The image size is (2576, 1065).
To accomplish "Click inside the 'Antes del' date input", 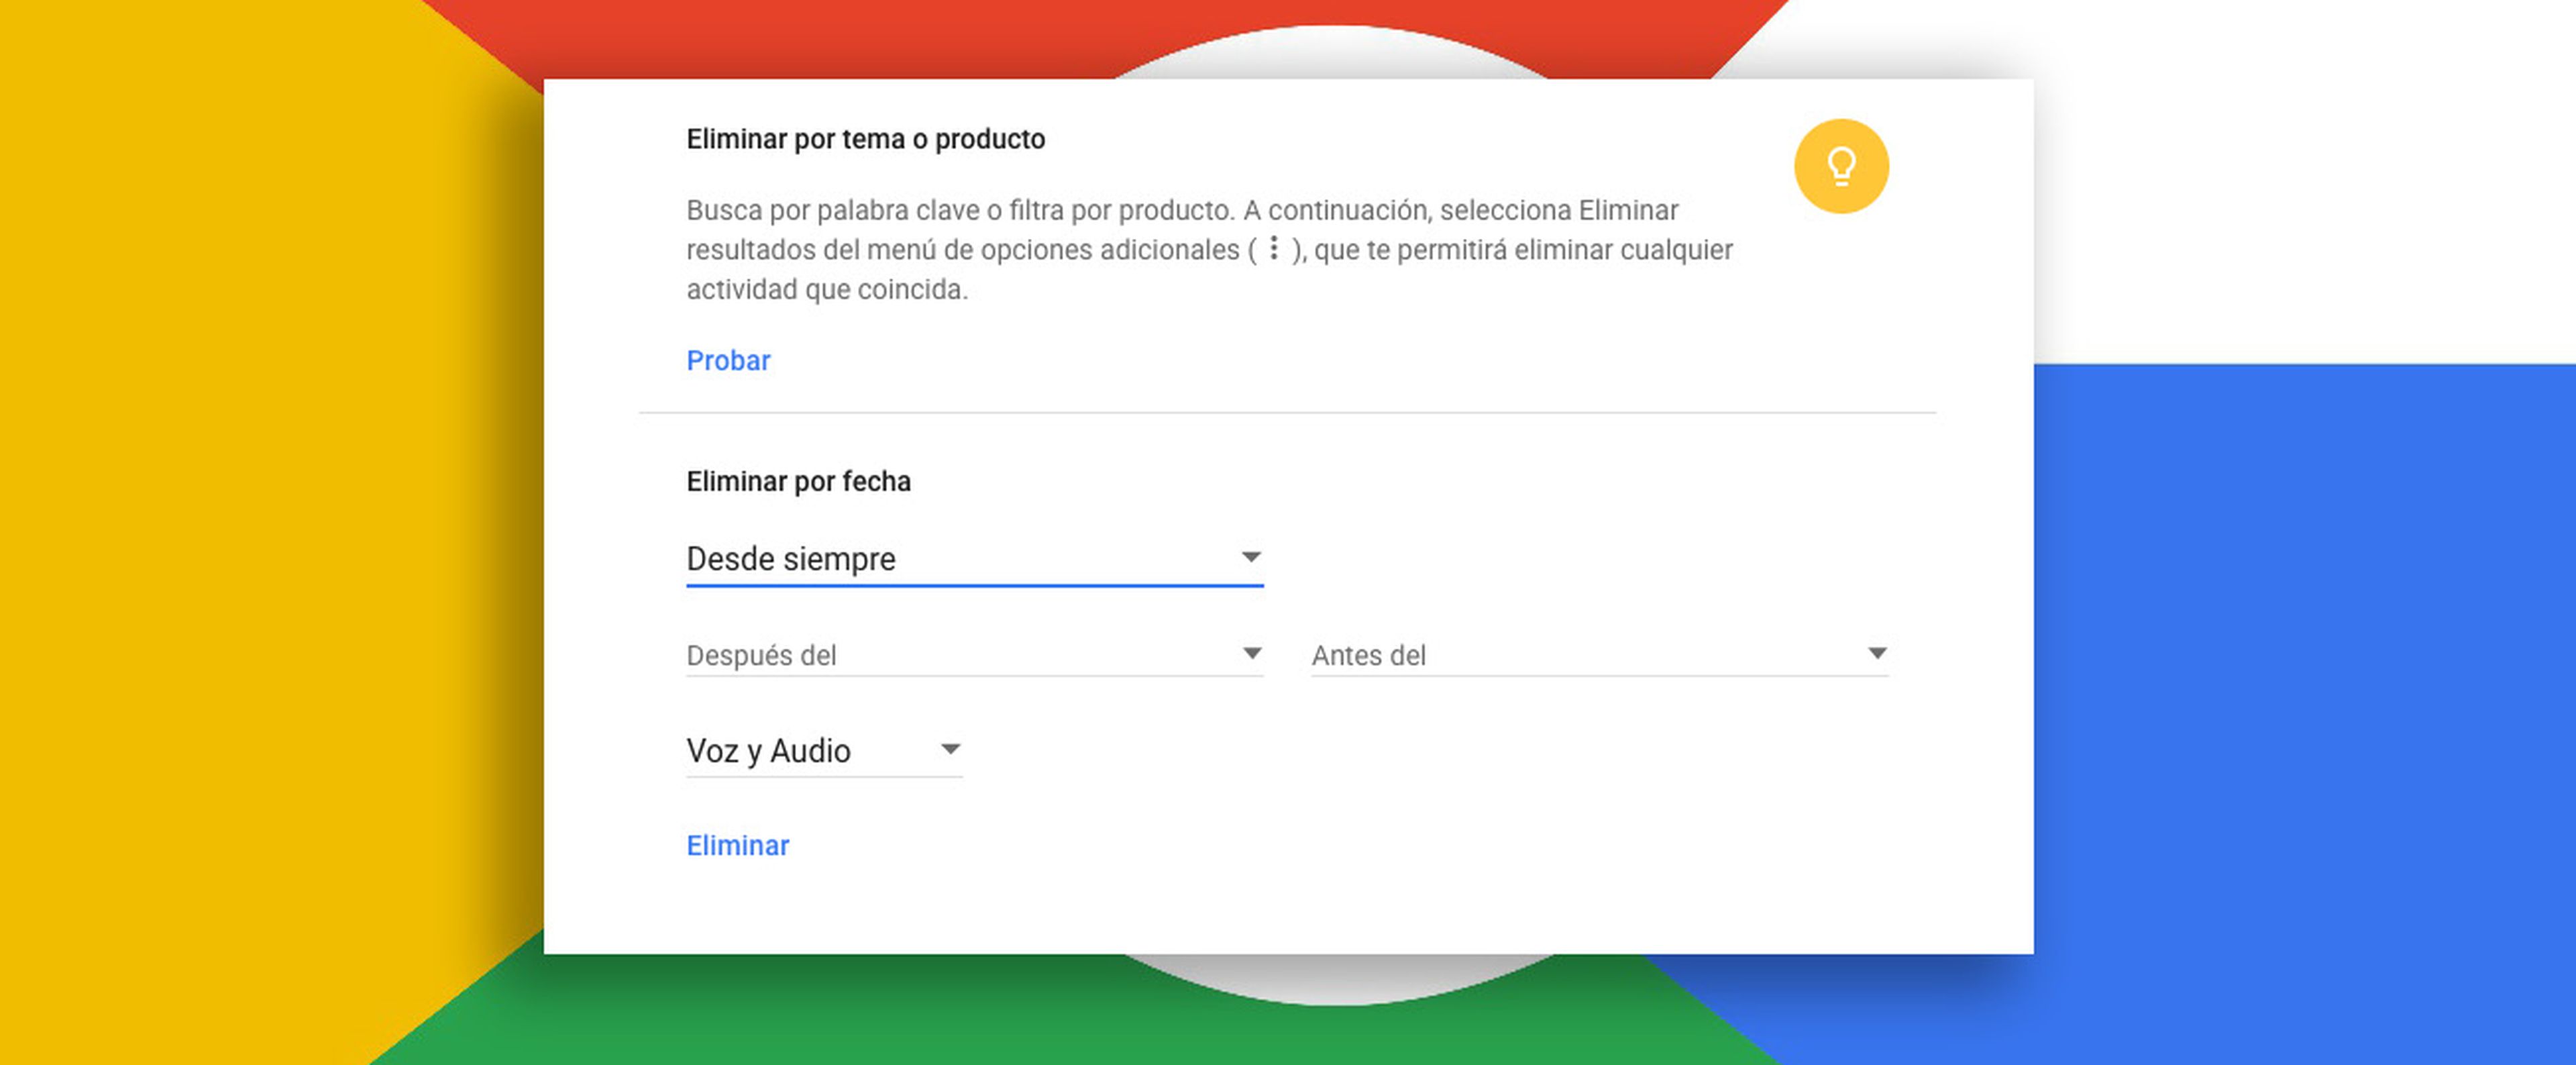I will click(1500, 656).
